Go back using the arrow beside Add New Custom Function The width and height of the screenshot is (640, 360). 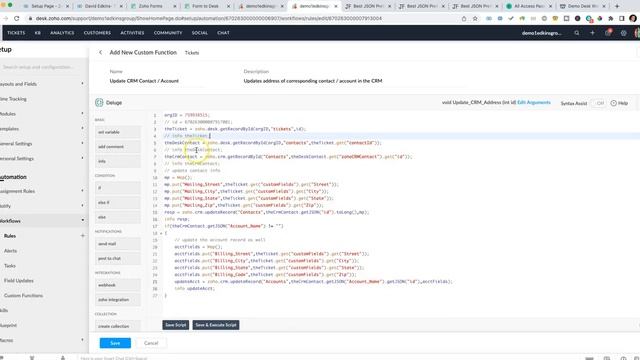[x=100, y=52]
